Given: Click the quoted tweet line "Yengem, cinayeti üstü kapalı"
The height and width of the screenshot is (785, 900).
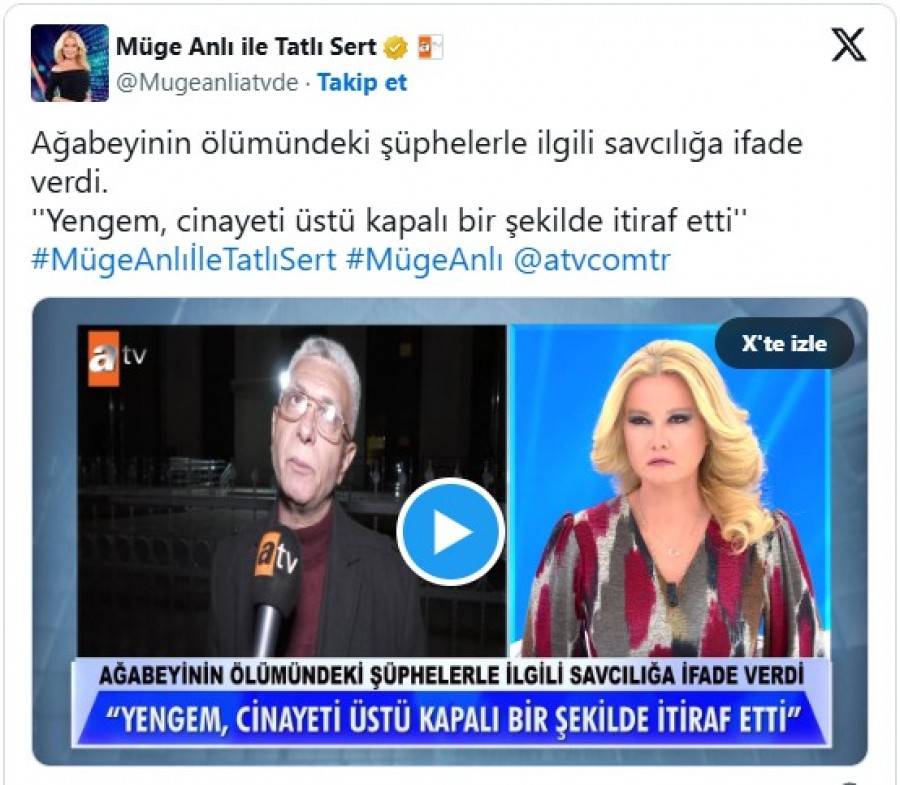Looking at the screenshot, I should point(389,221).
